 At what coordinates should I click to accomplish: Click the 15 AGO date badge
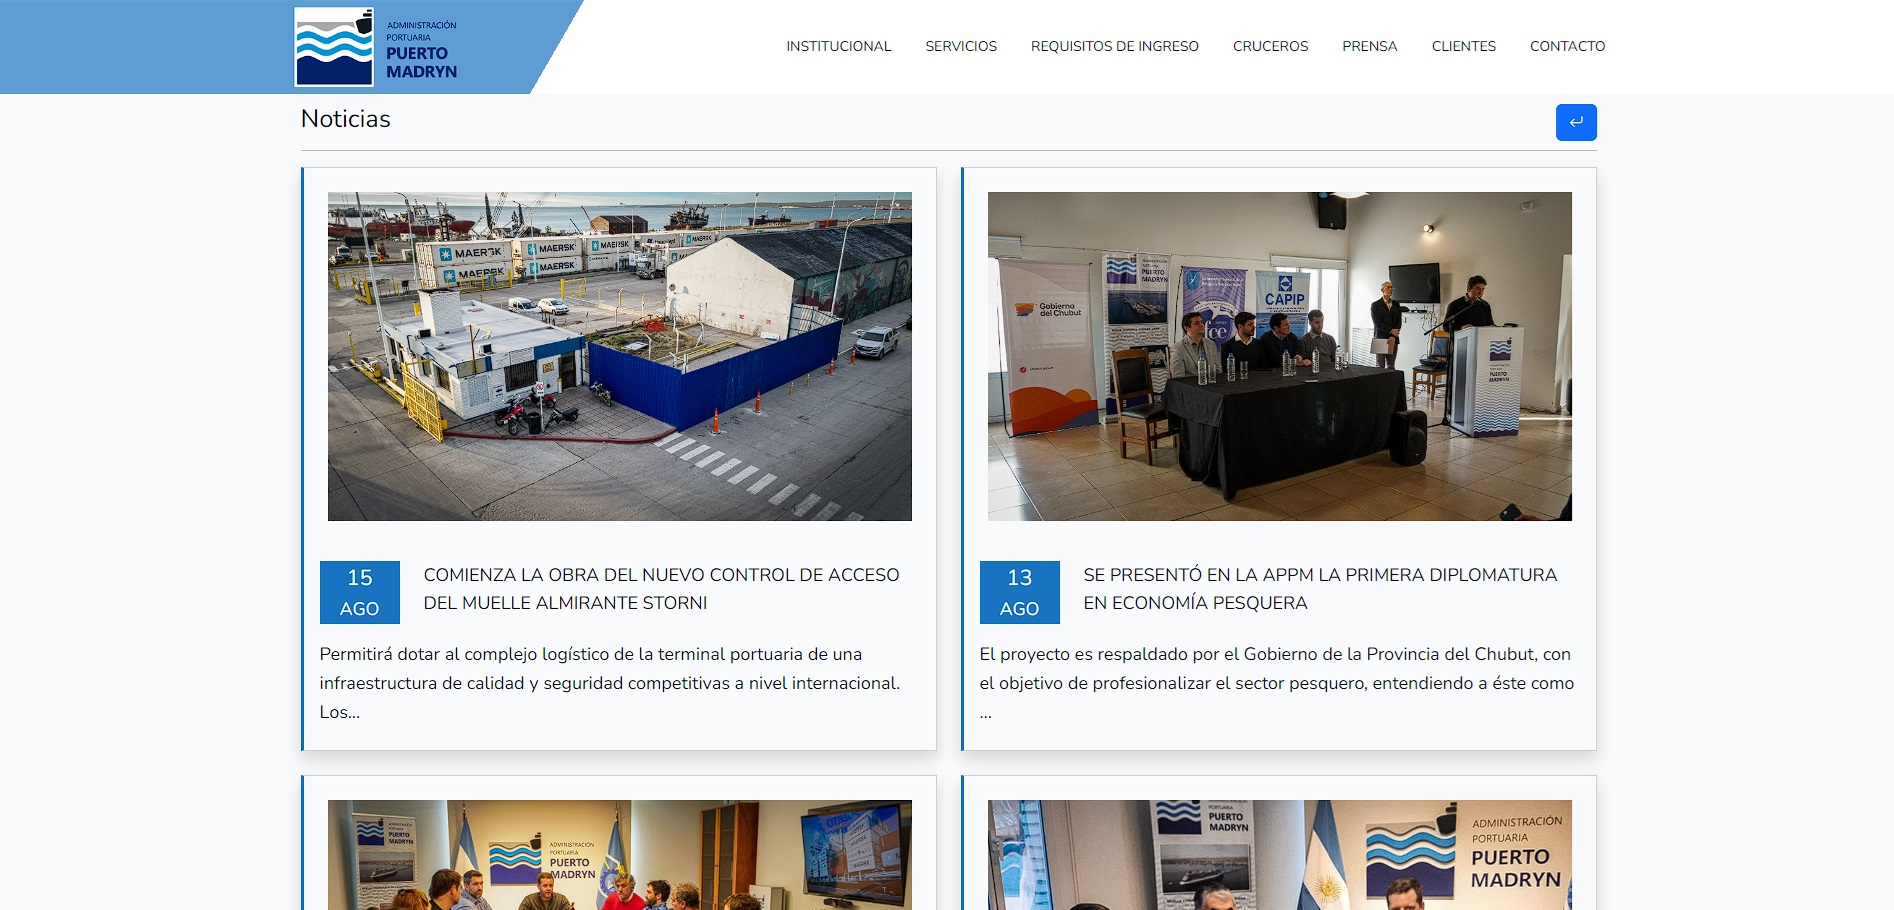(360, 592)
